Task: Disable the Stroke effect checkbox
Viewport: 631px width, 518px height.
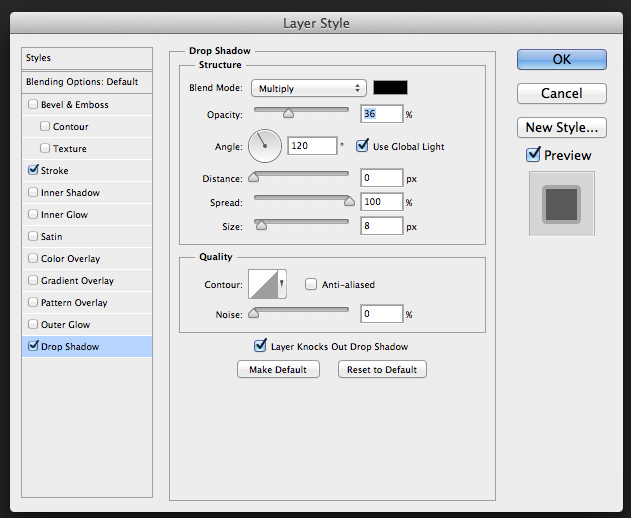Action: 34,171
